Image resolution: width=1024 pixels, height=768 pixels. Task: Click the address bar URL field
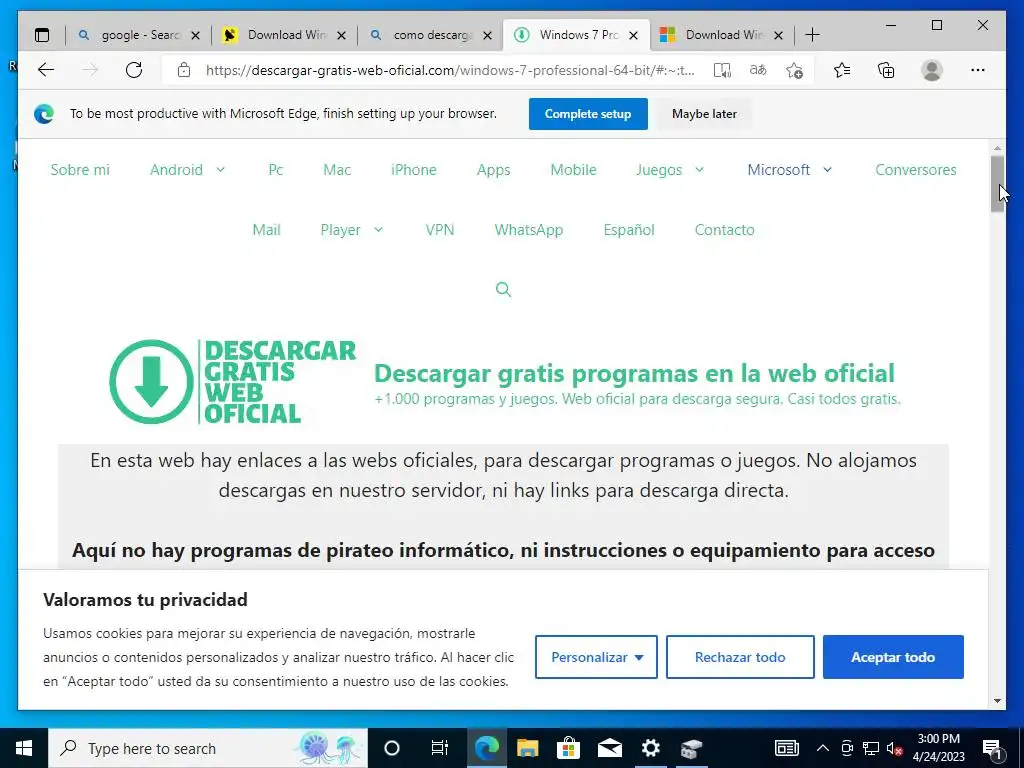(451, 70)
